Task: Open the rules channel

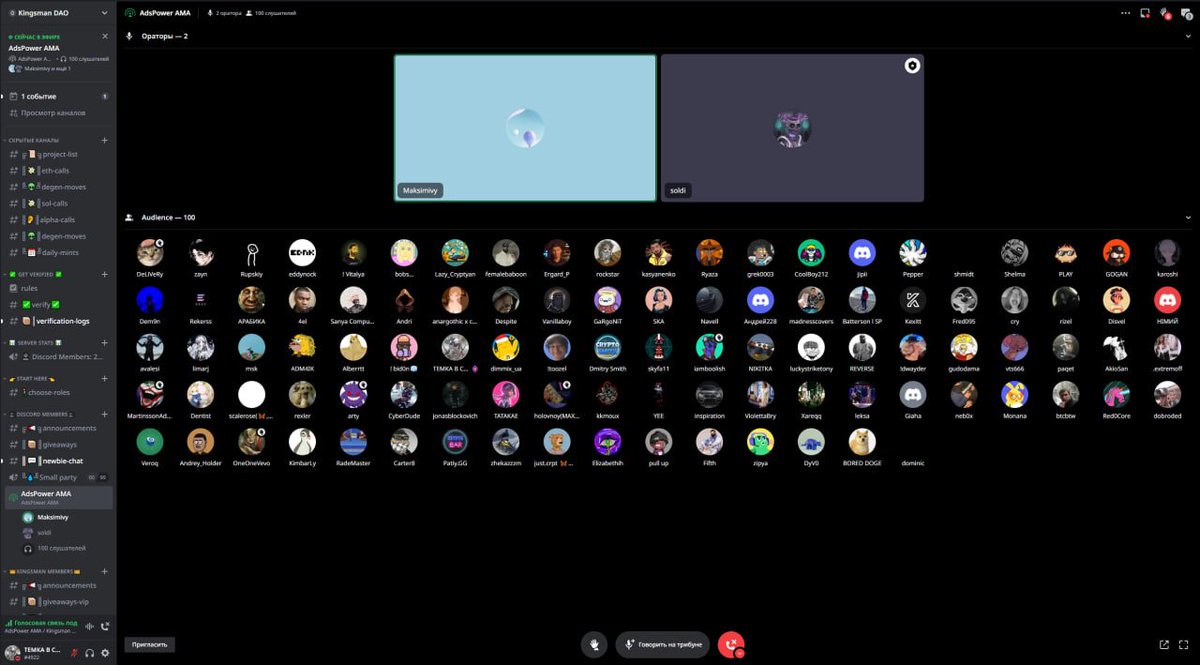Action: 58,288
